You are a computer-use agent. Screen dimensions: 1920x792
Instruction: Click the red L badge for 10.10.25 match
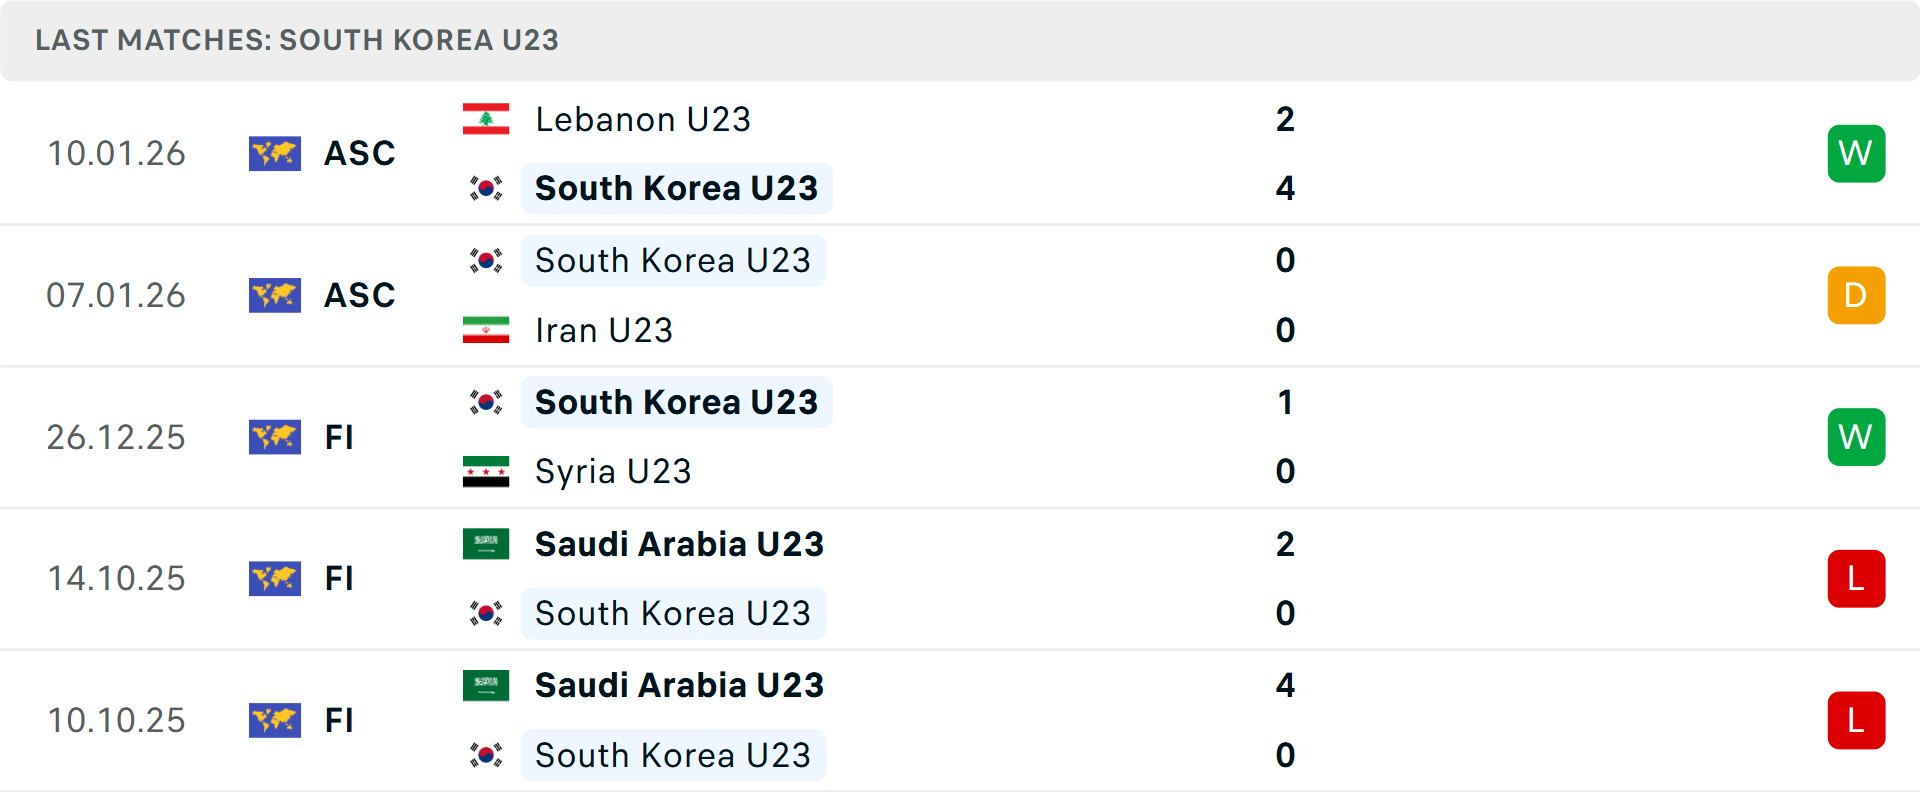(1855, 720)
